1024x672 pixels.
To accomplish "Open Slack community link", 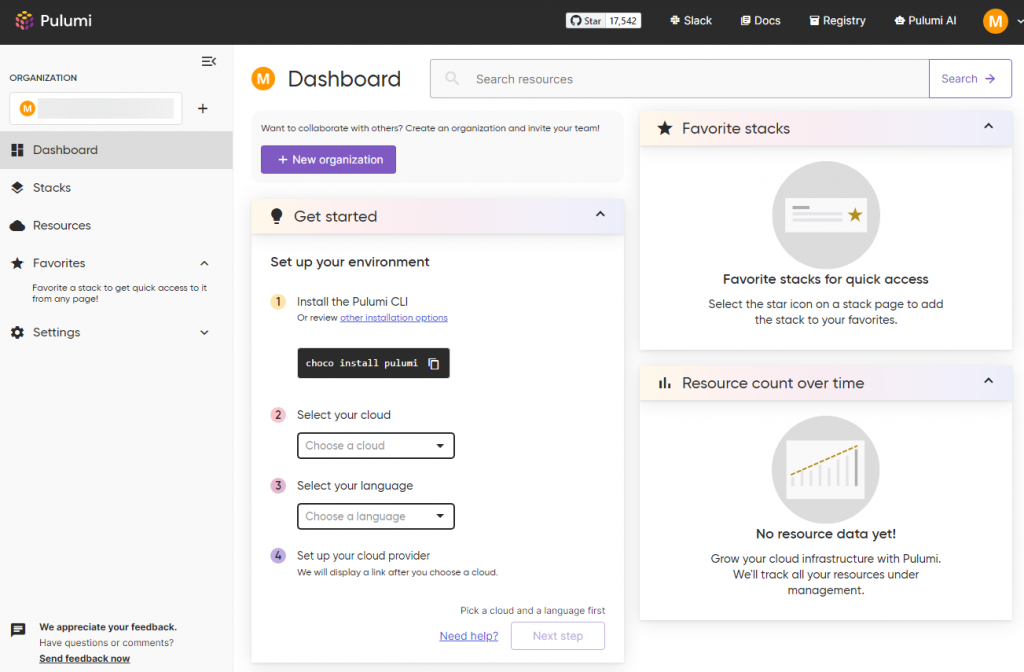I will click(x=691, y=21).
